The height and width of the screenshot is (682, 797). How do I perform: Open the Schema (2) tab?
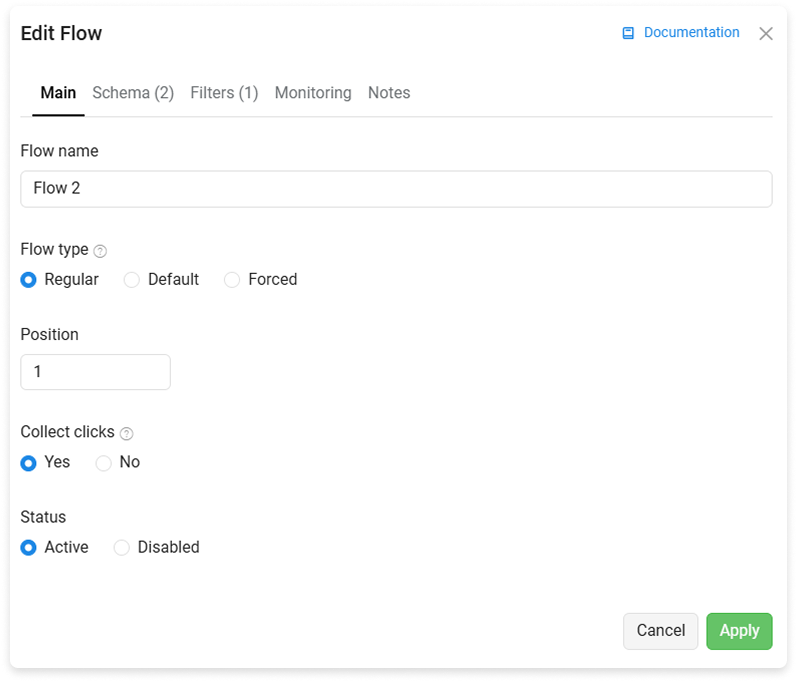[x=133, y=93]
